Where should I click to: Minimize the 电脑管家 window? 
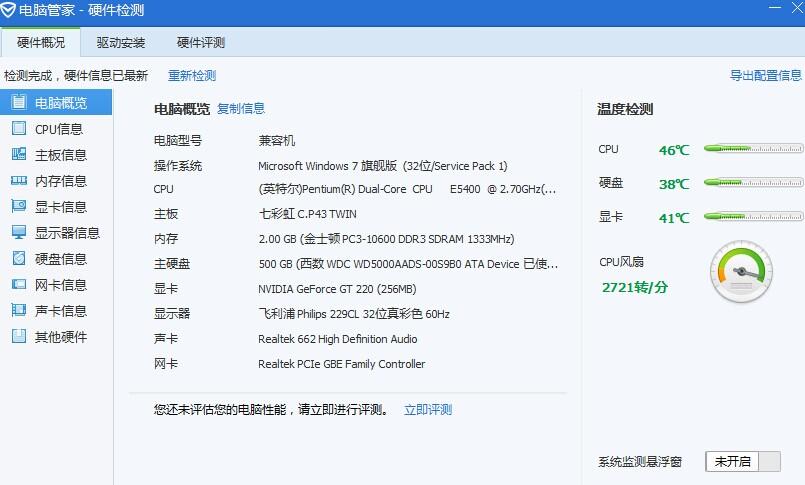[775, 8]
